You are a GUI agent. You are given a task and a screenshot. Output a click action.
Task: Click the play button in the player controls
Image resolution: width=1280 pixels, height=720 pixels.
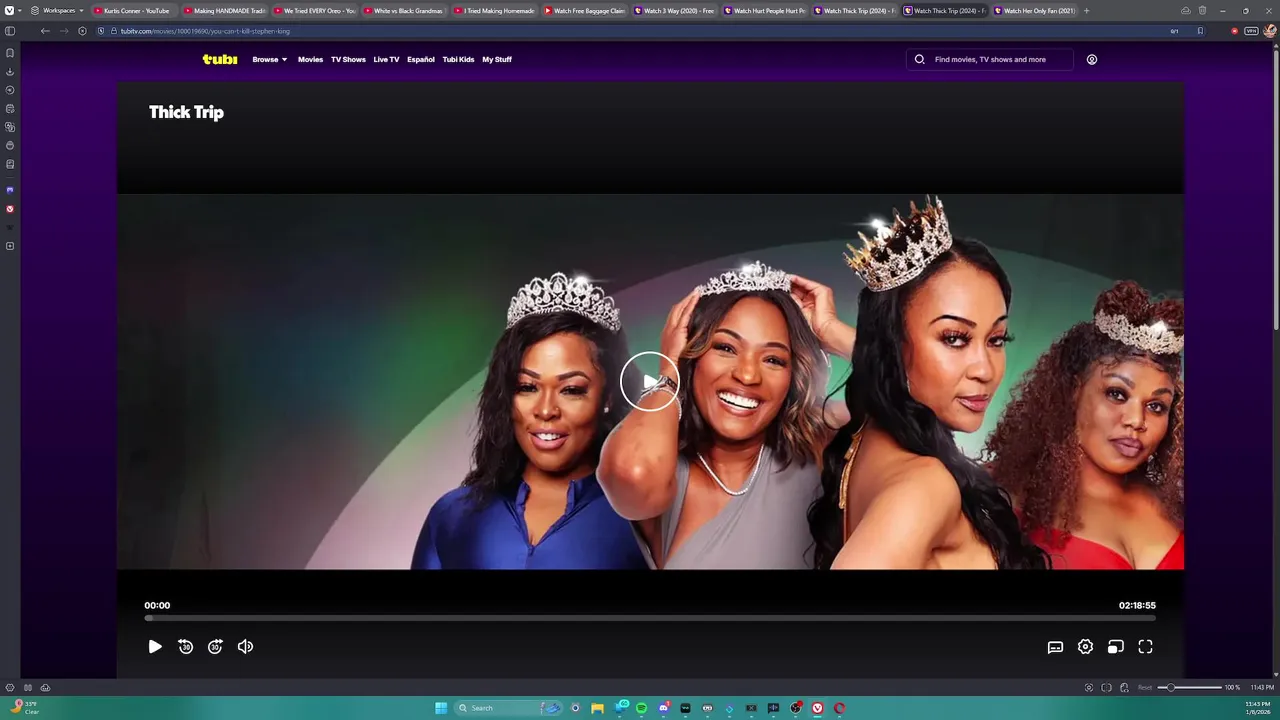pyautogui.click(x=155, y=647)
